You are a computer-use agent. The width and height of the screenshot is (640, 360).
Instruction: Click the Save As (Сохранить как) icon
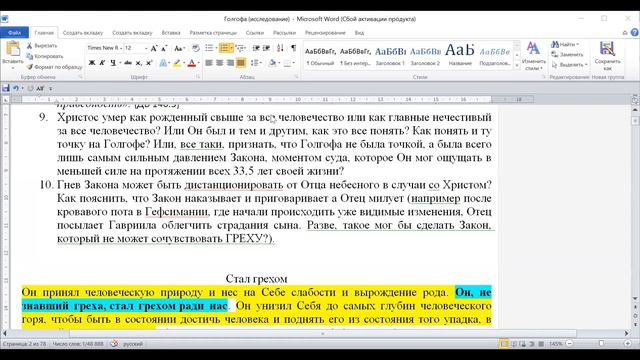click(x=607, y=49)
